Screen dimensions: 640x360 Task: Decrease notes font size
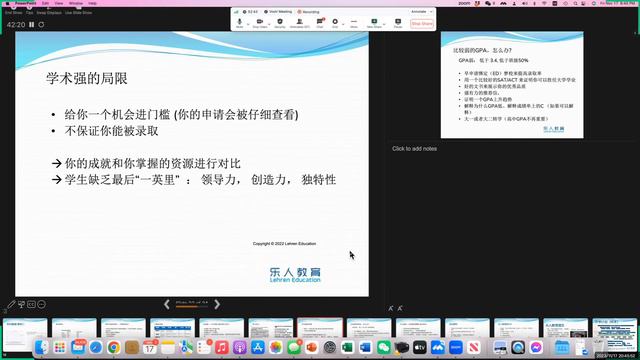[391, 309]
